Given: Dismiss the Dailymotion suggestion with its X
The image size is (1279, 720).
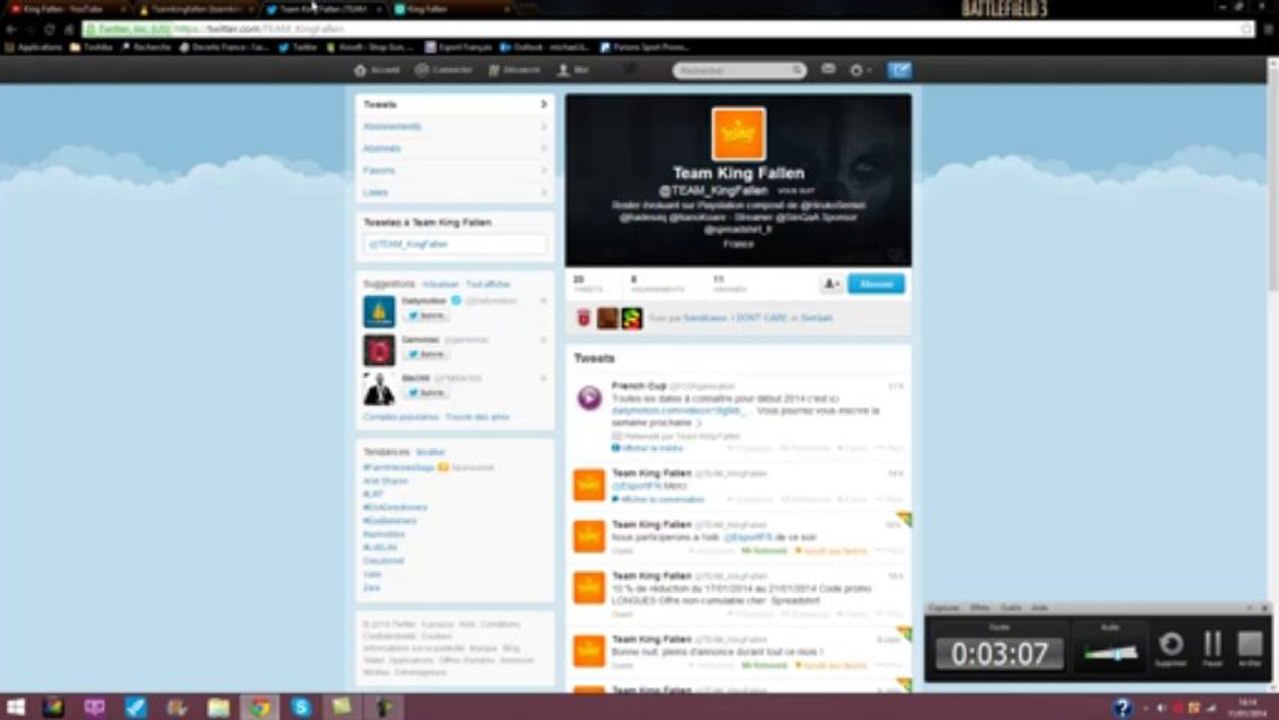Looking at the screenshot, I should [x=543, y=300].
